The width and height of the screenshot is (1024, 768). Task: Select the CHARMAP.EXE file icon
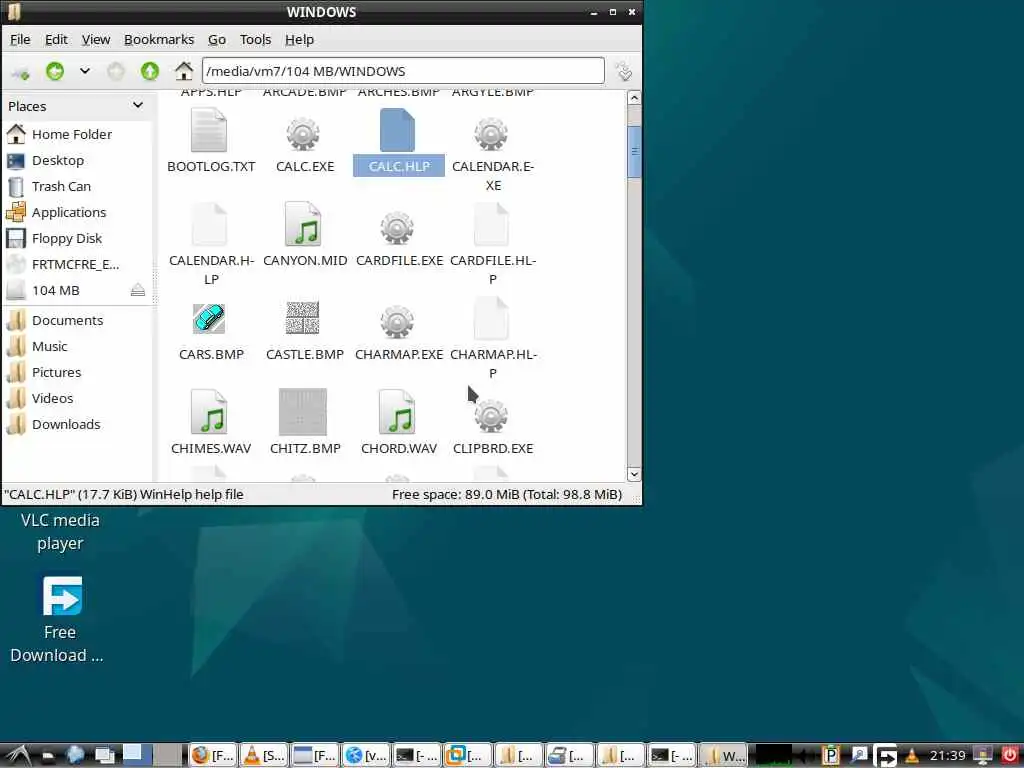click(x=397, y=322)
